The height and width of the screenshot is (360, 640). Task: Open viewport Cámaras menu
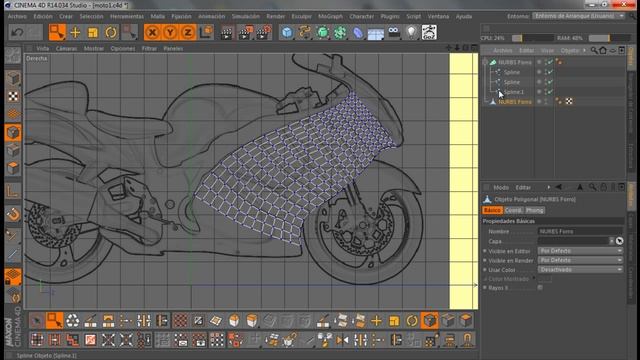point(66,48)
